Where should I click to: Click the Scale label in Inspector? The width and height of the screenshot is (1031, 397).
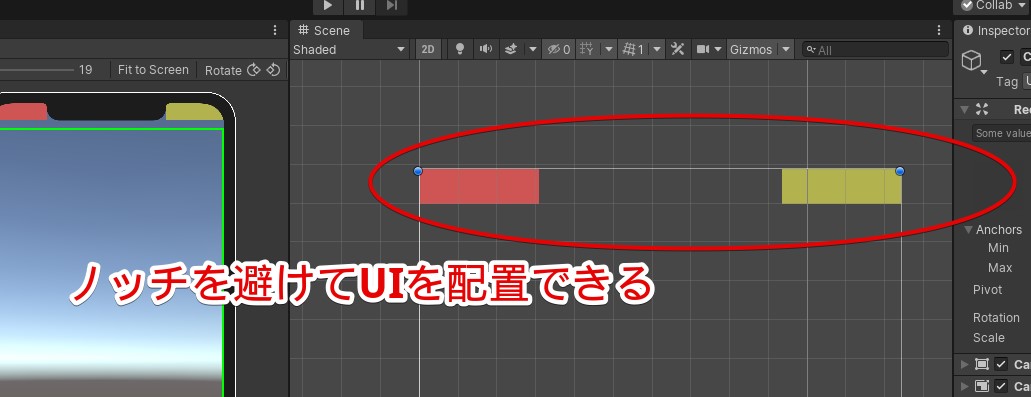point(988,338)
